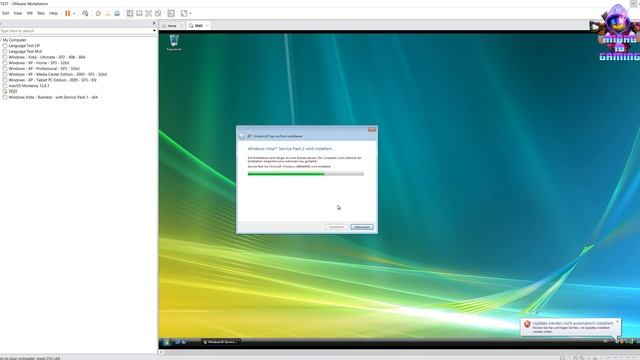Click the orange Pause VM toolbar button
Image resolution: width=640 pixels, height=360 pixels.
click(x=67, y=13)
